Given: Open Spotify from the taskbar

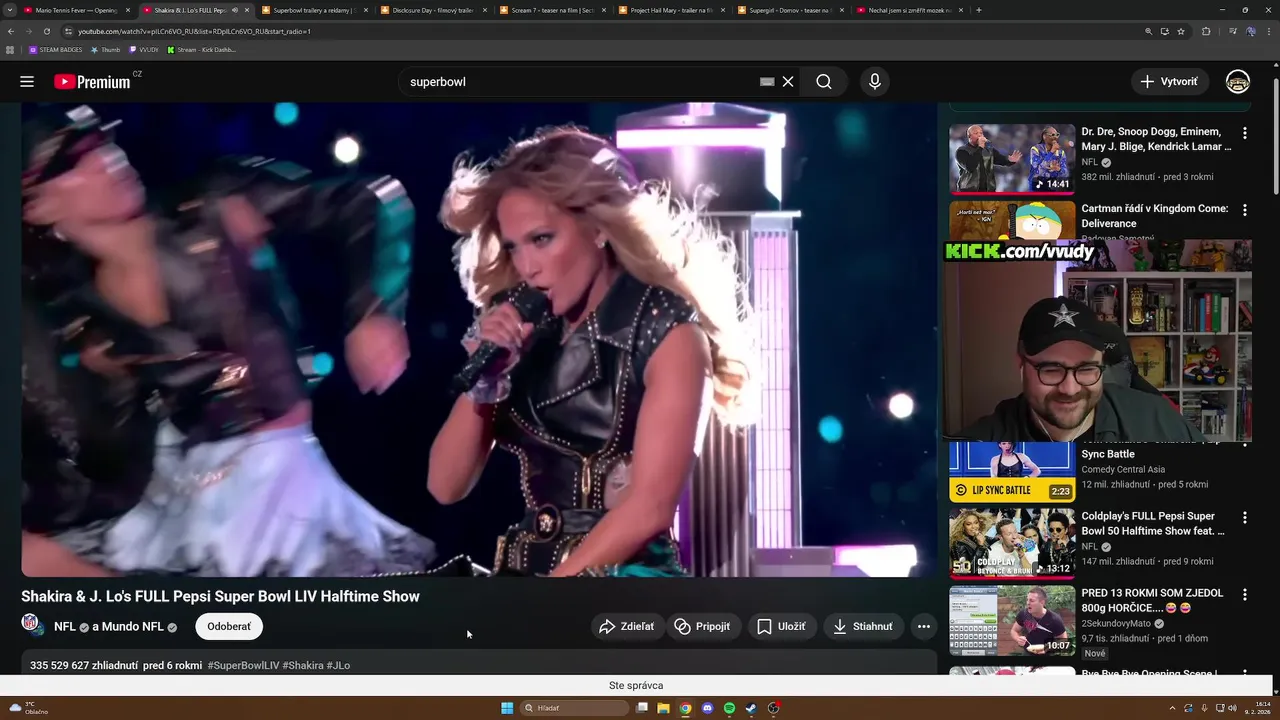Looking at the screenshot, I should point(730,708).
